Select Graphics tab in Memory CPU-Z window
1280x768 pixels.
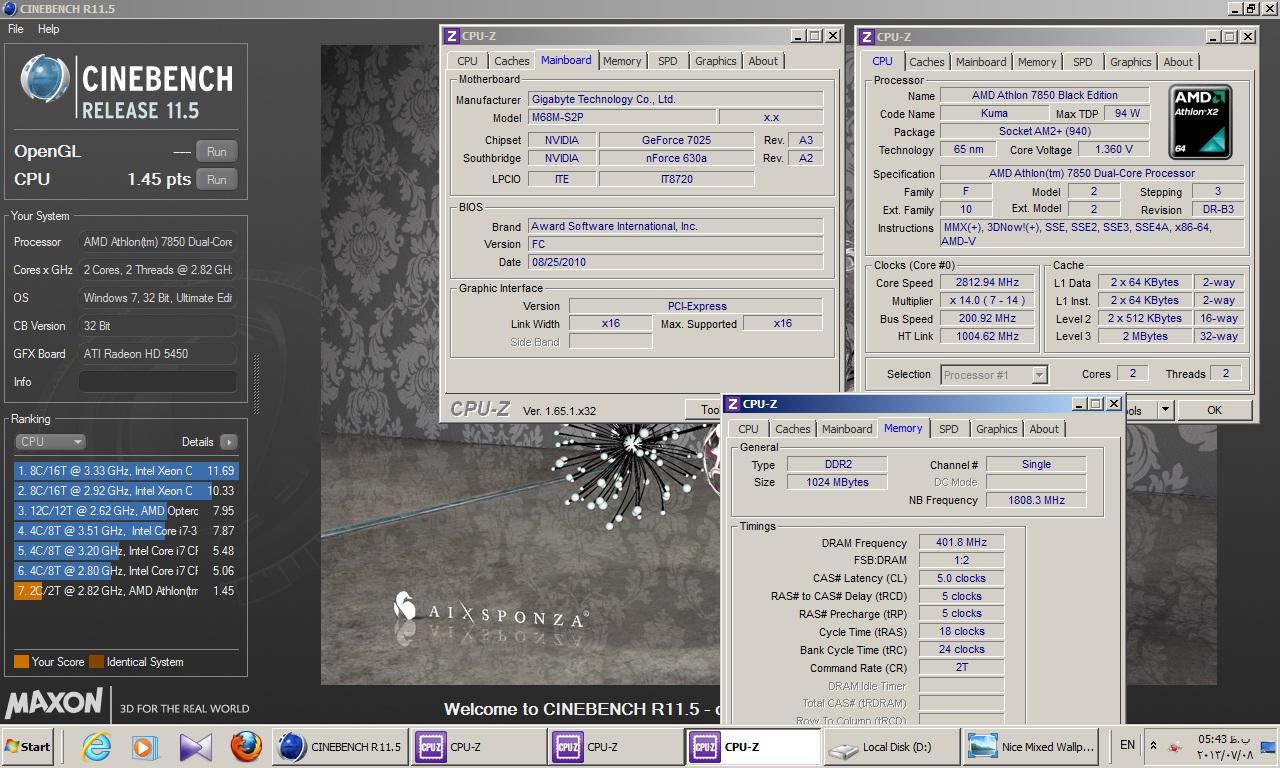pyautogui.click(x=997, y=429)
